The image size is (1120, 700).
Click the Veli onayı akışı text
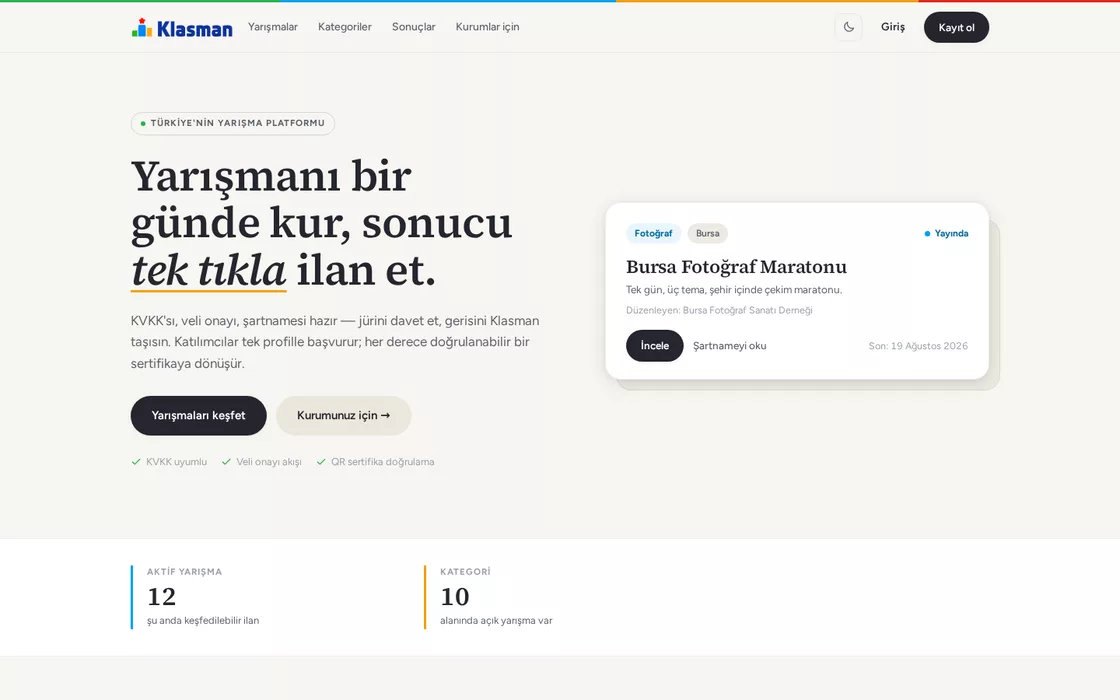pos(269,462)
